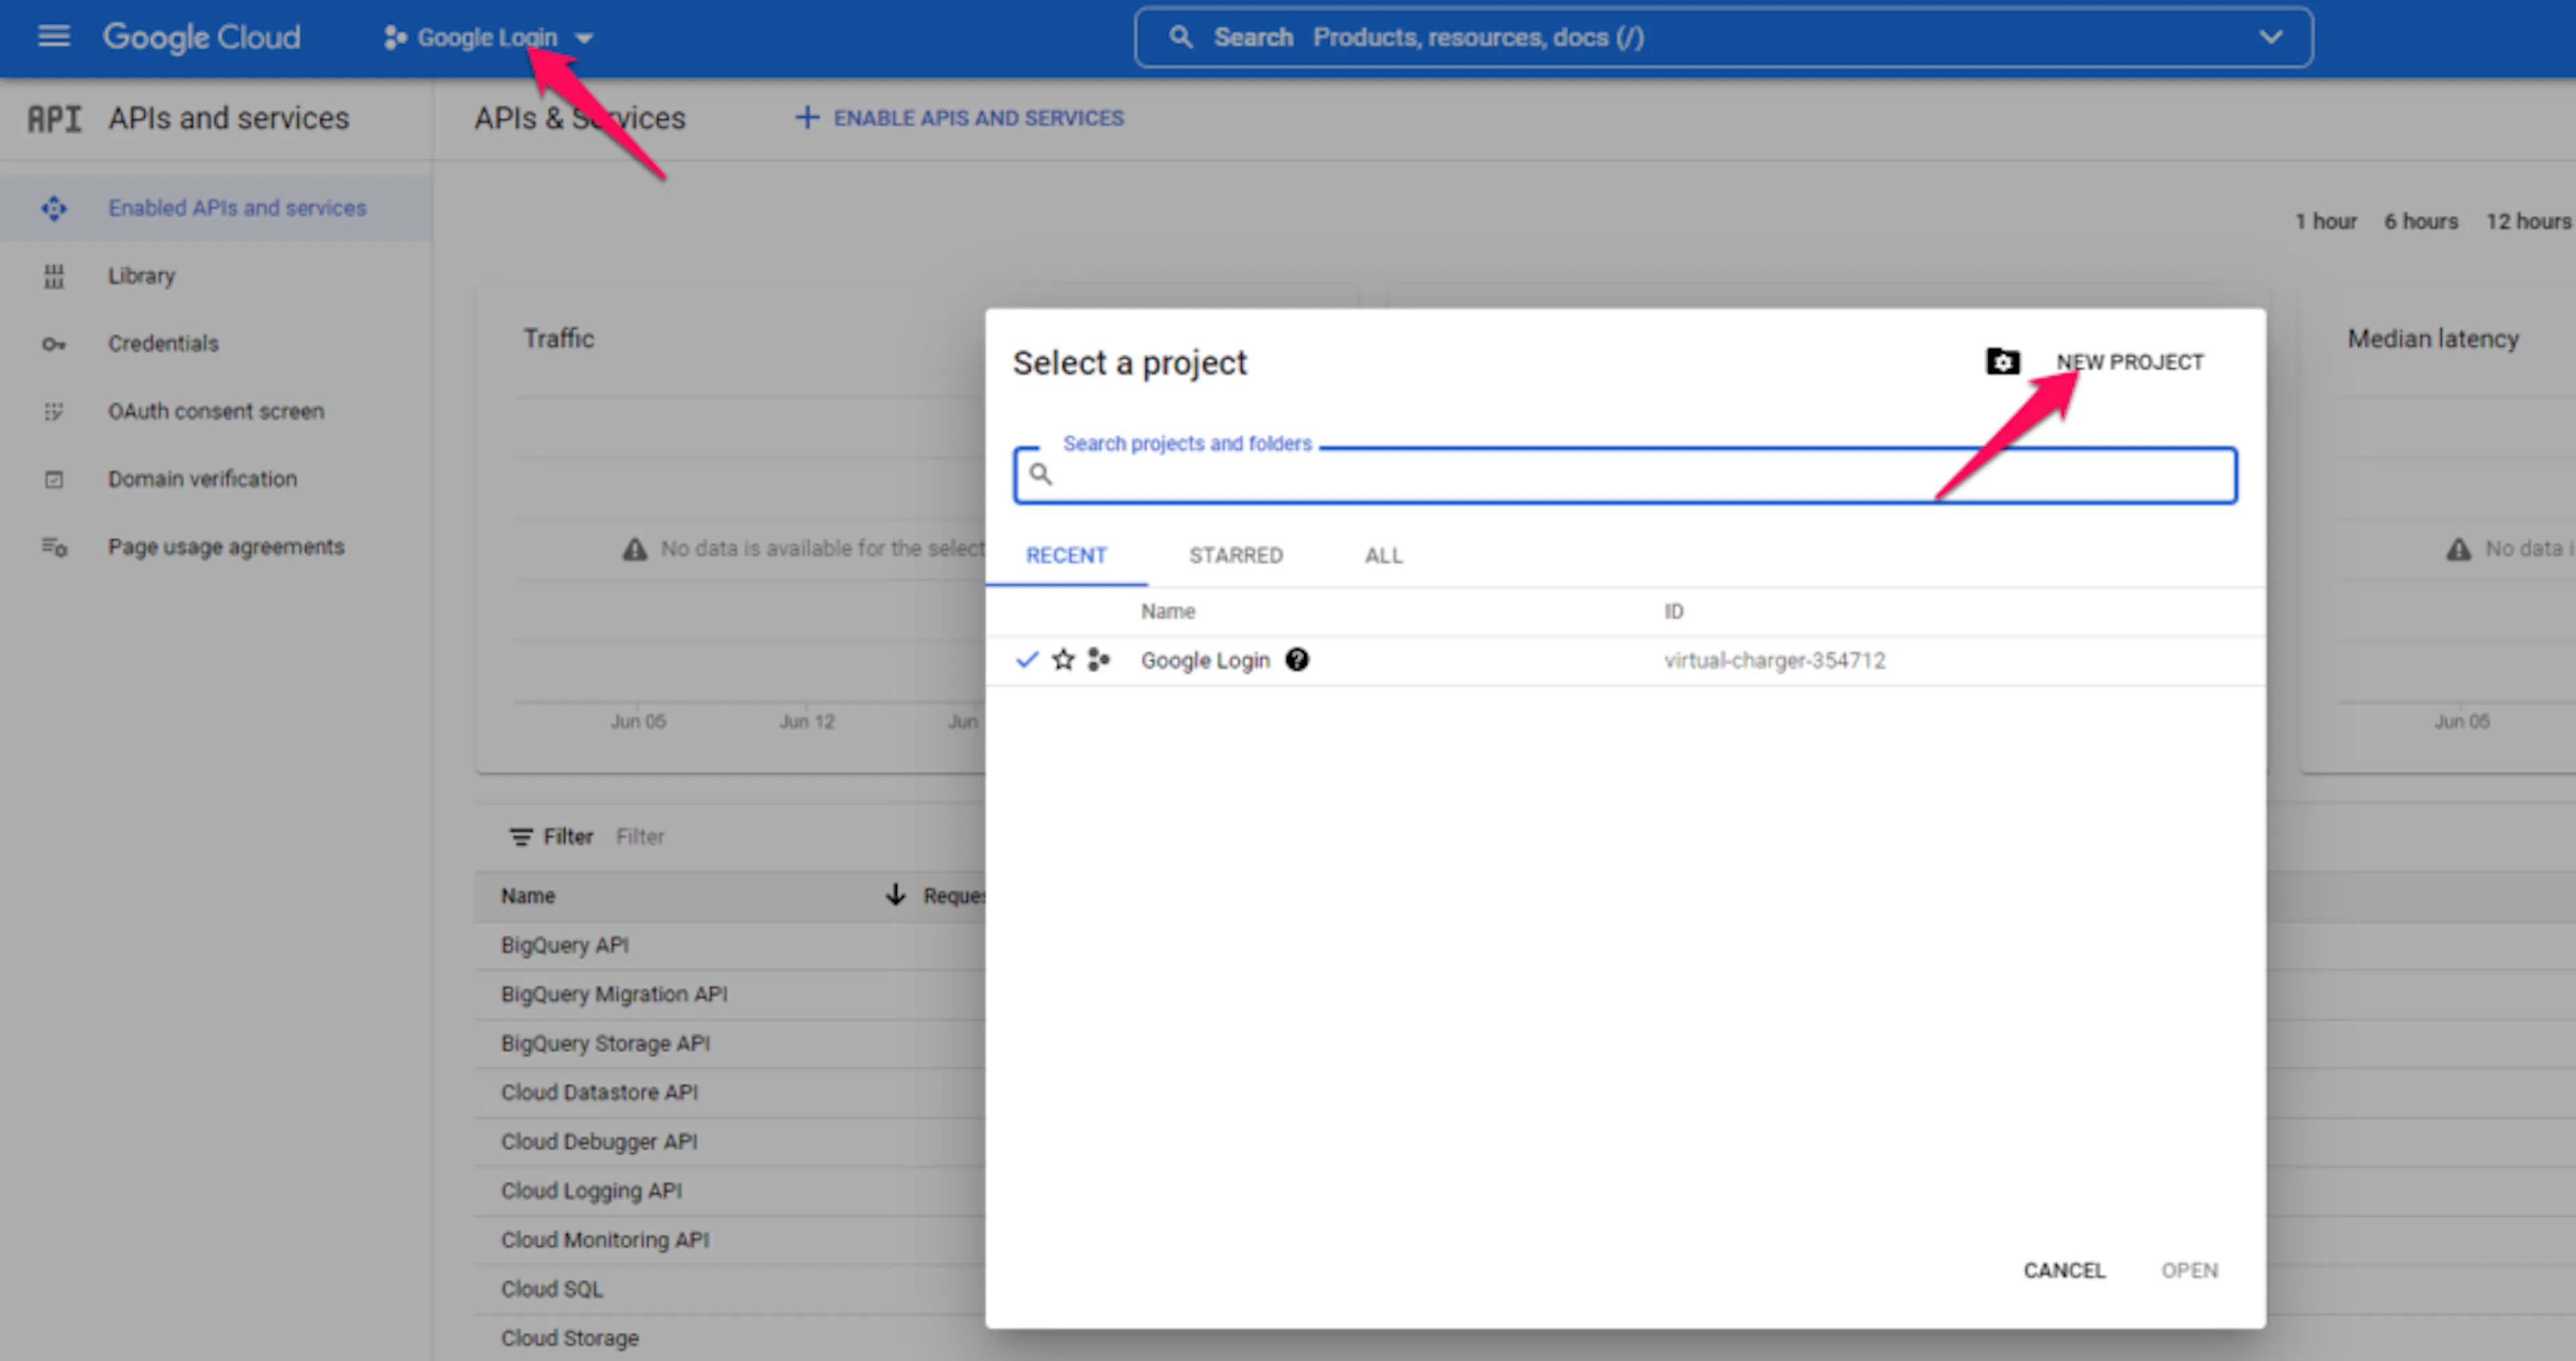The image size is (2576, 1361).
Task: Click the OAuth consent screen icon
Action: (x=54, y=411)
